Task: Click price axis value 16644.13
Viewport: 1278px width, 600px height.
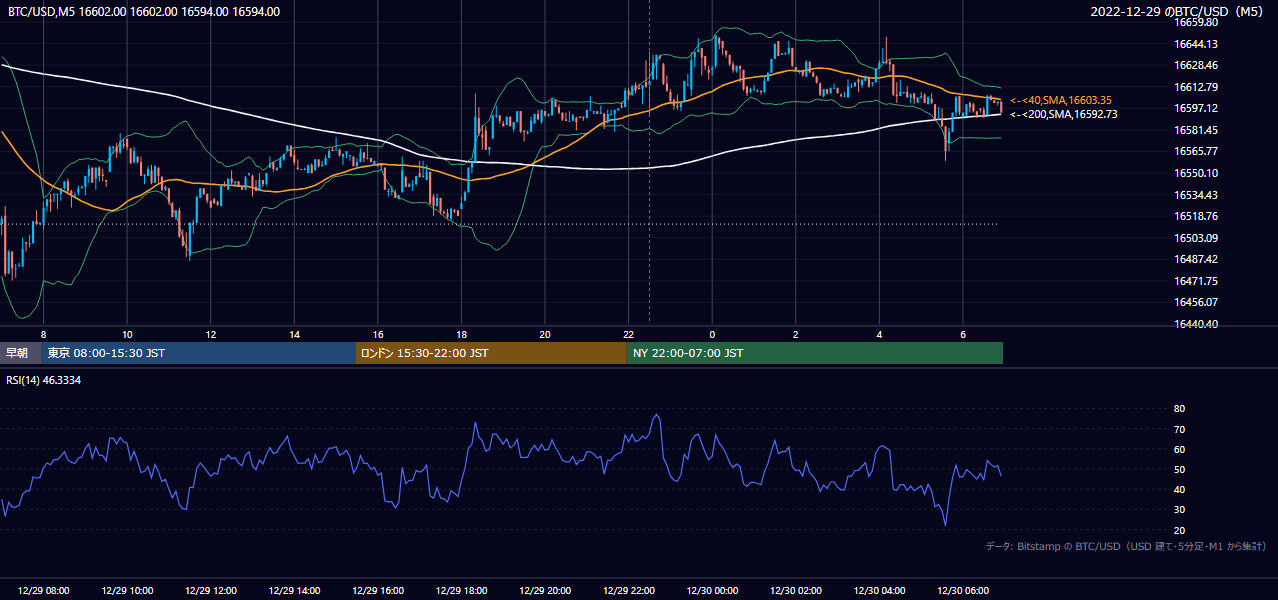Action: (x=1195, y=44)
